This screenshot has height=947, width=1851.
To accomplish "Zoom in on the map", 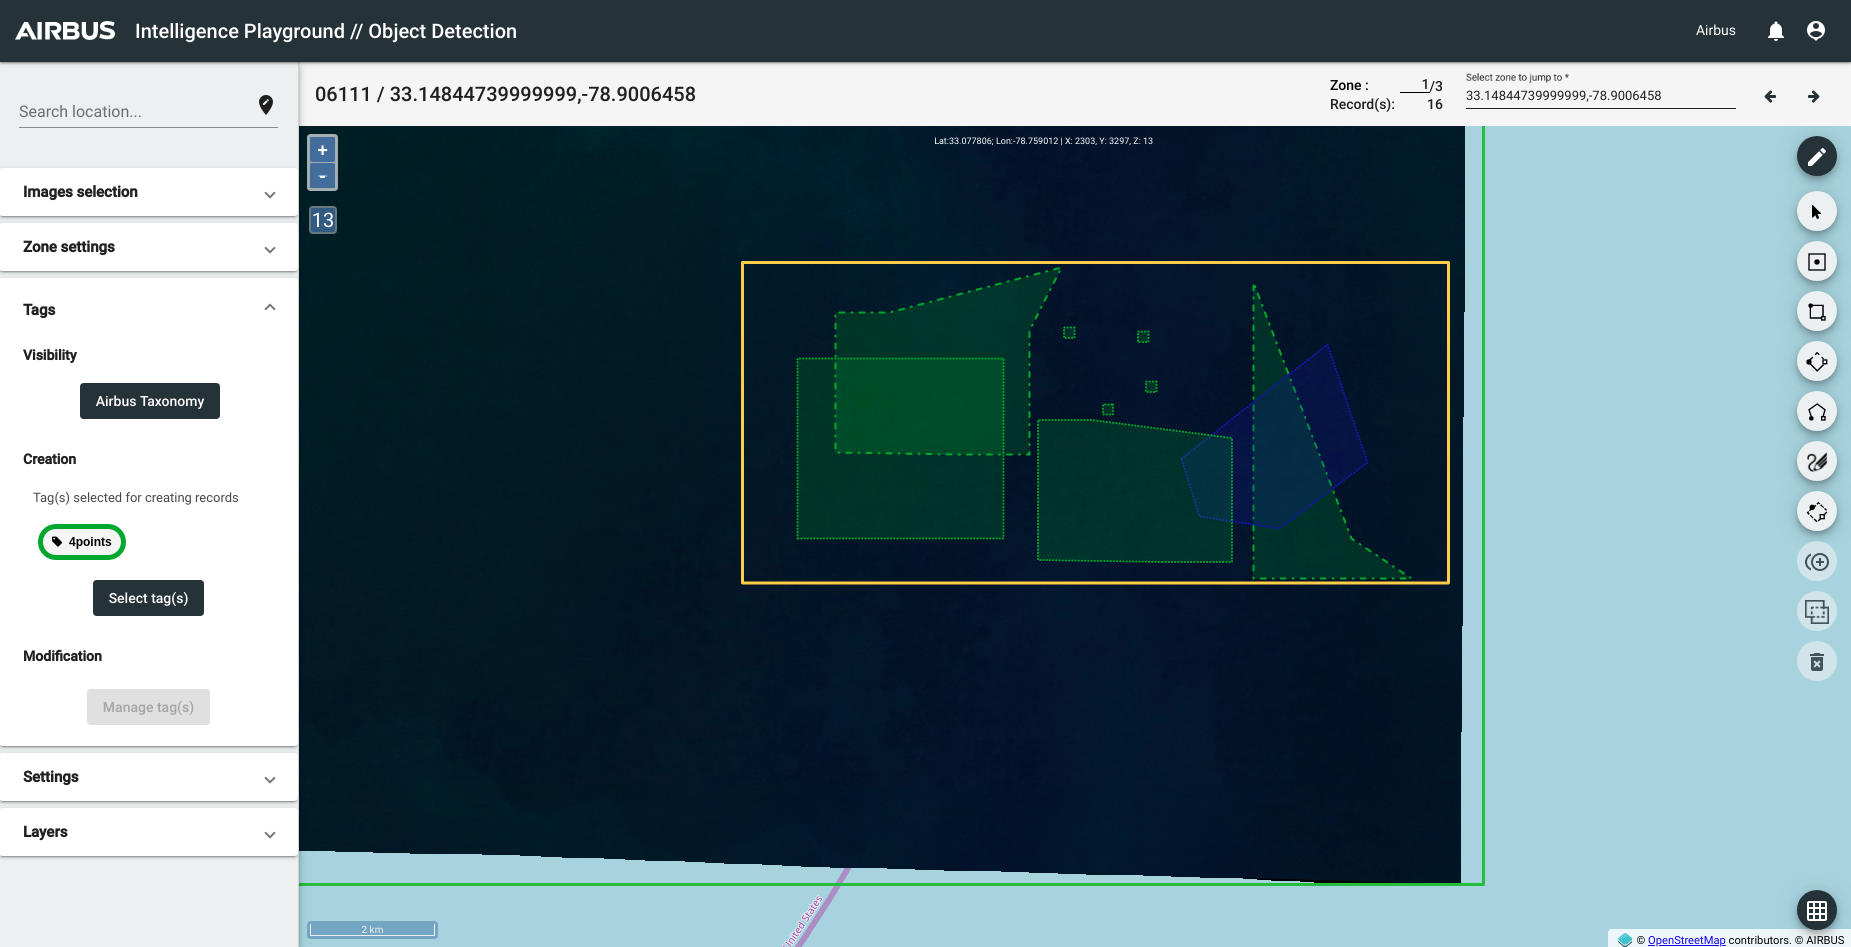I will (322, 150).
